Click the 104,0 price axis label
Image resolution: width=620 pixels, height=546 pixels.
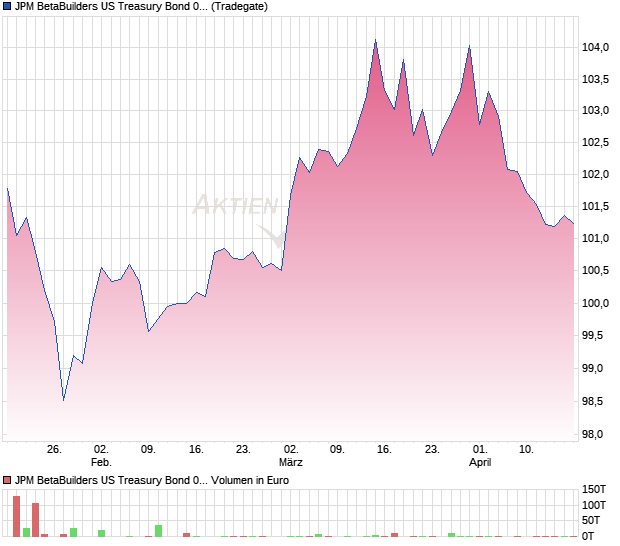click(595, 47)
